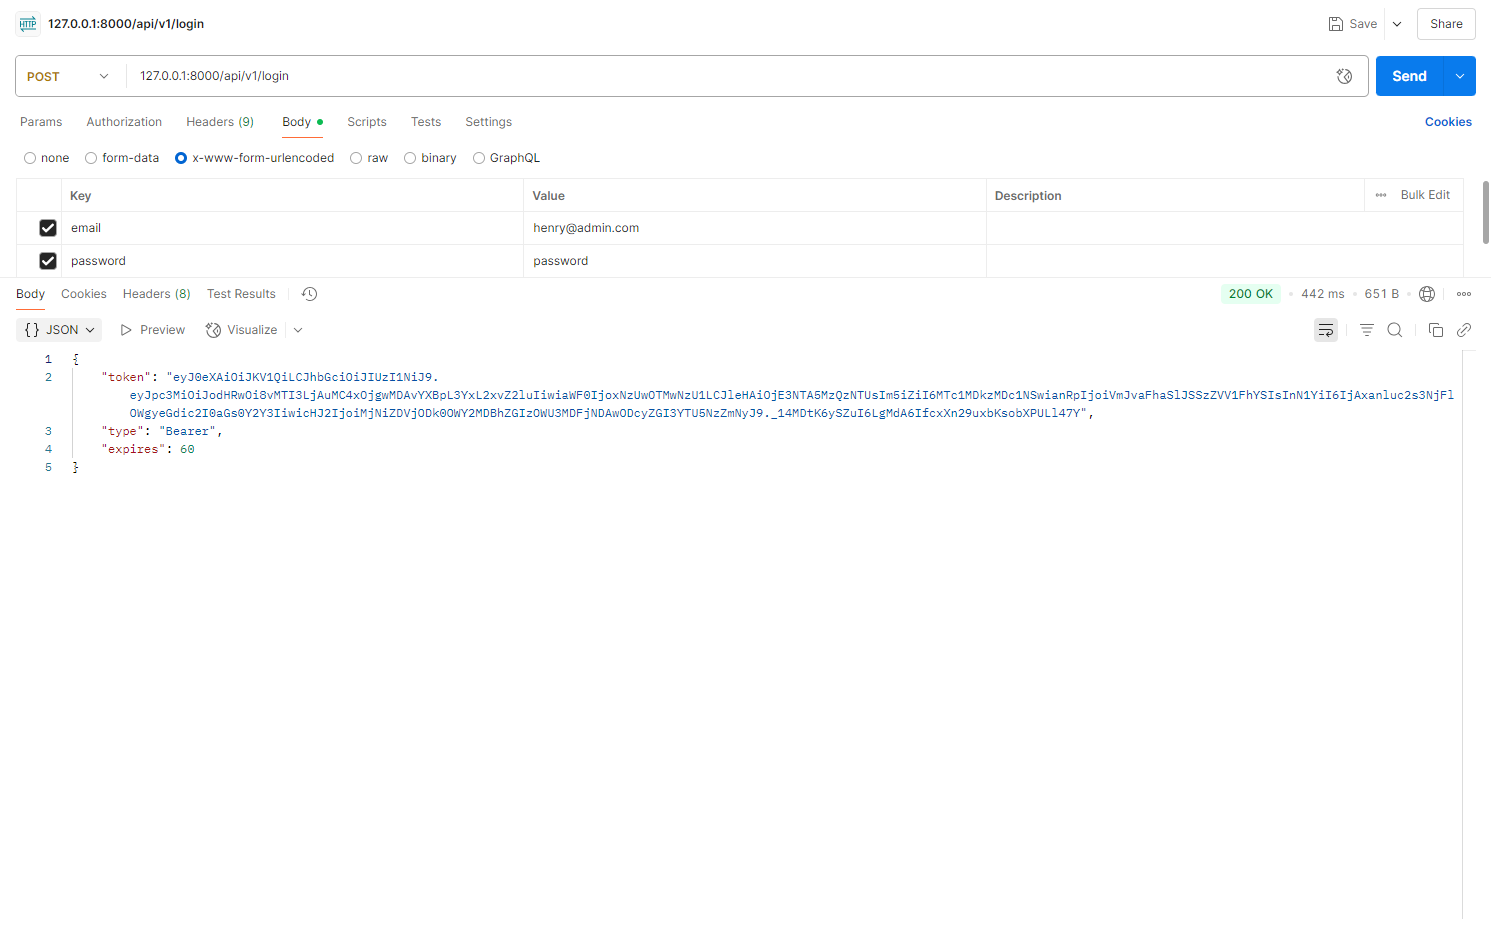This screenshot has width=1491, height=926.
Task: Click the request URL input field
Action: [x=730, y=76]
